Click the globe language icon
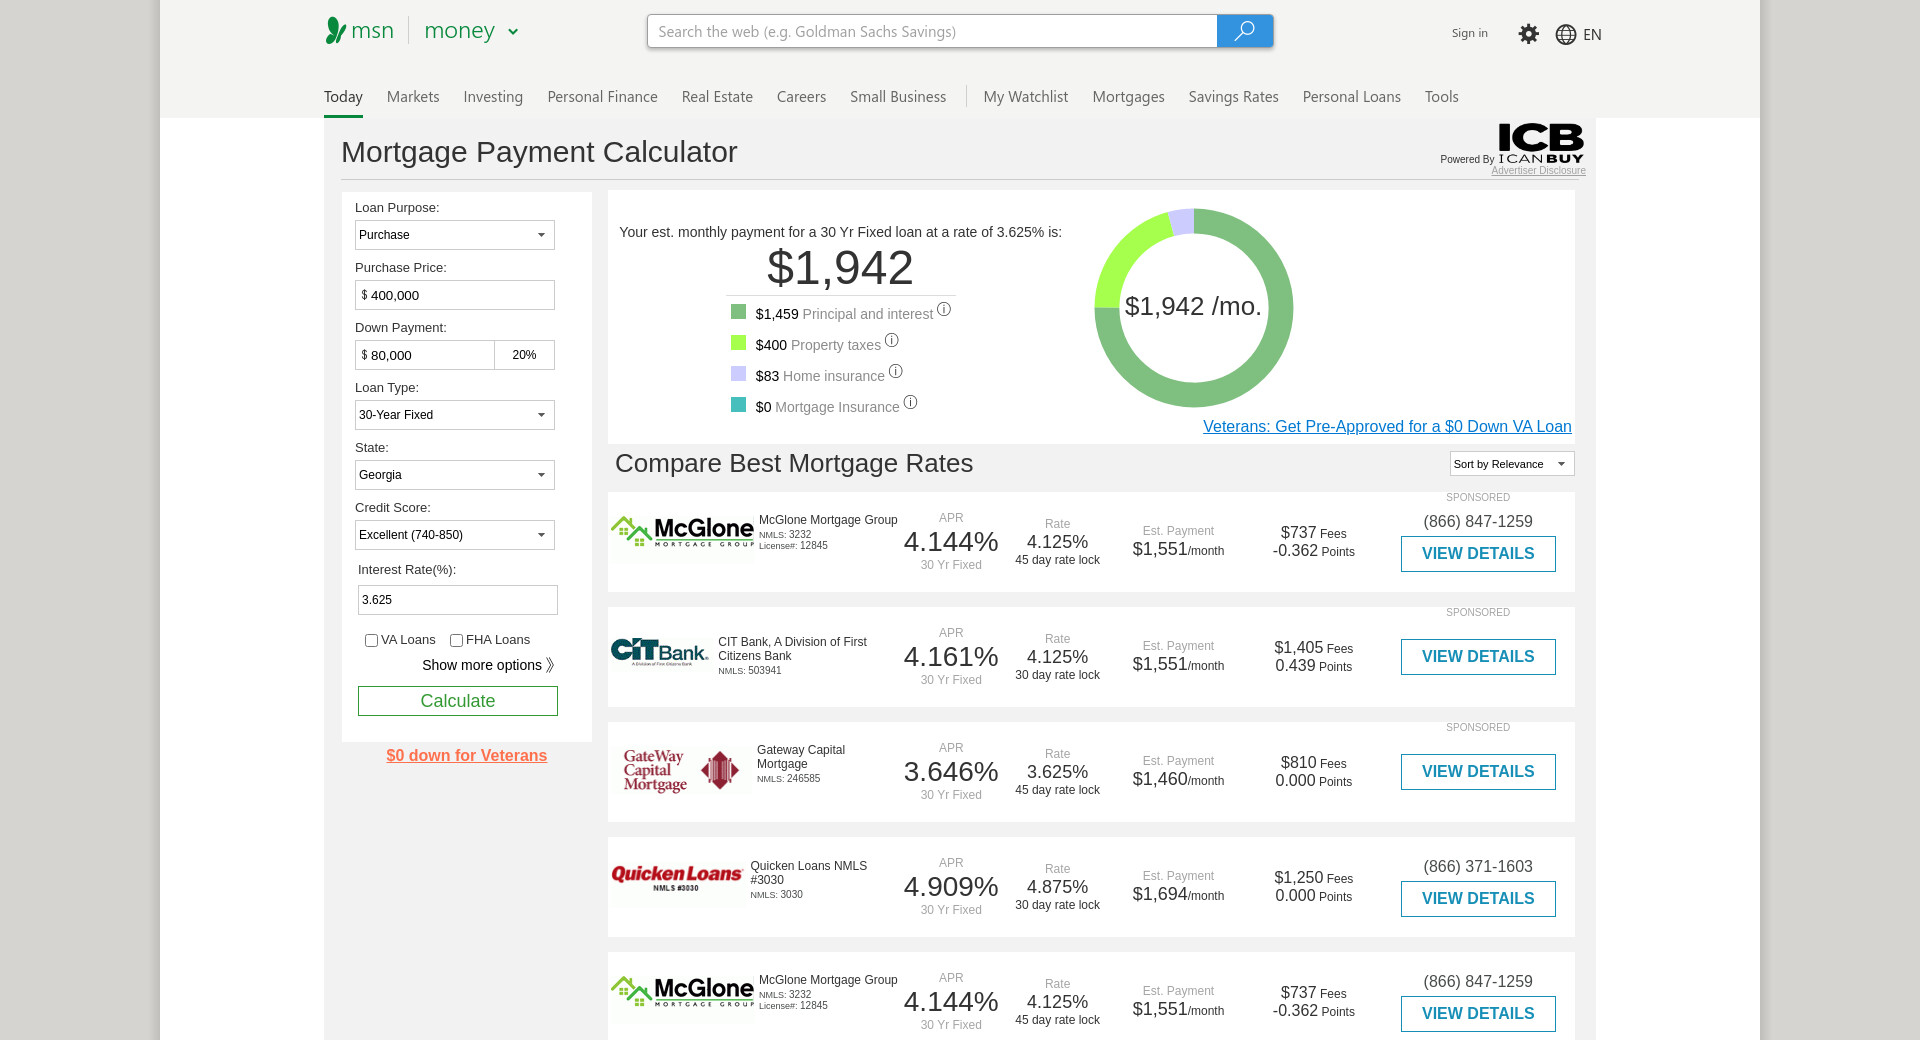This screenshot has height=1040, width=1920. coord(1565,35)
